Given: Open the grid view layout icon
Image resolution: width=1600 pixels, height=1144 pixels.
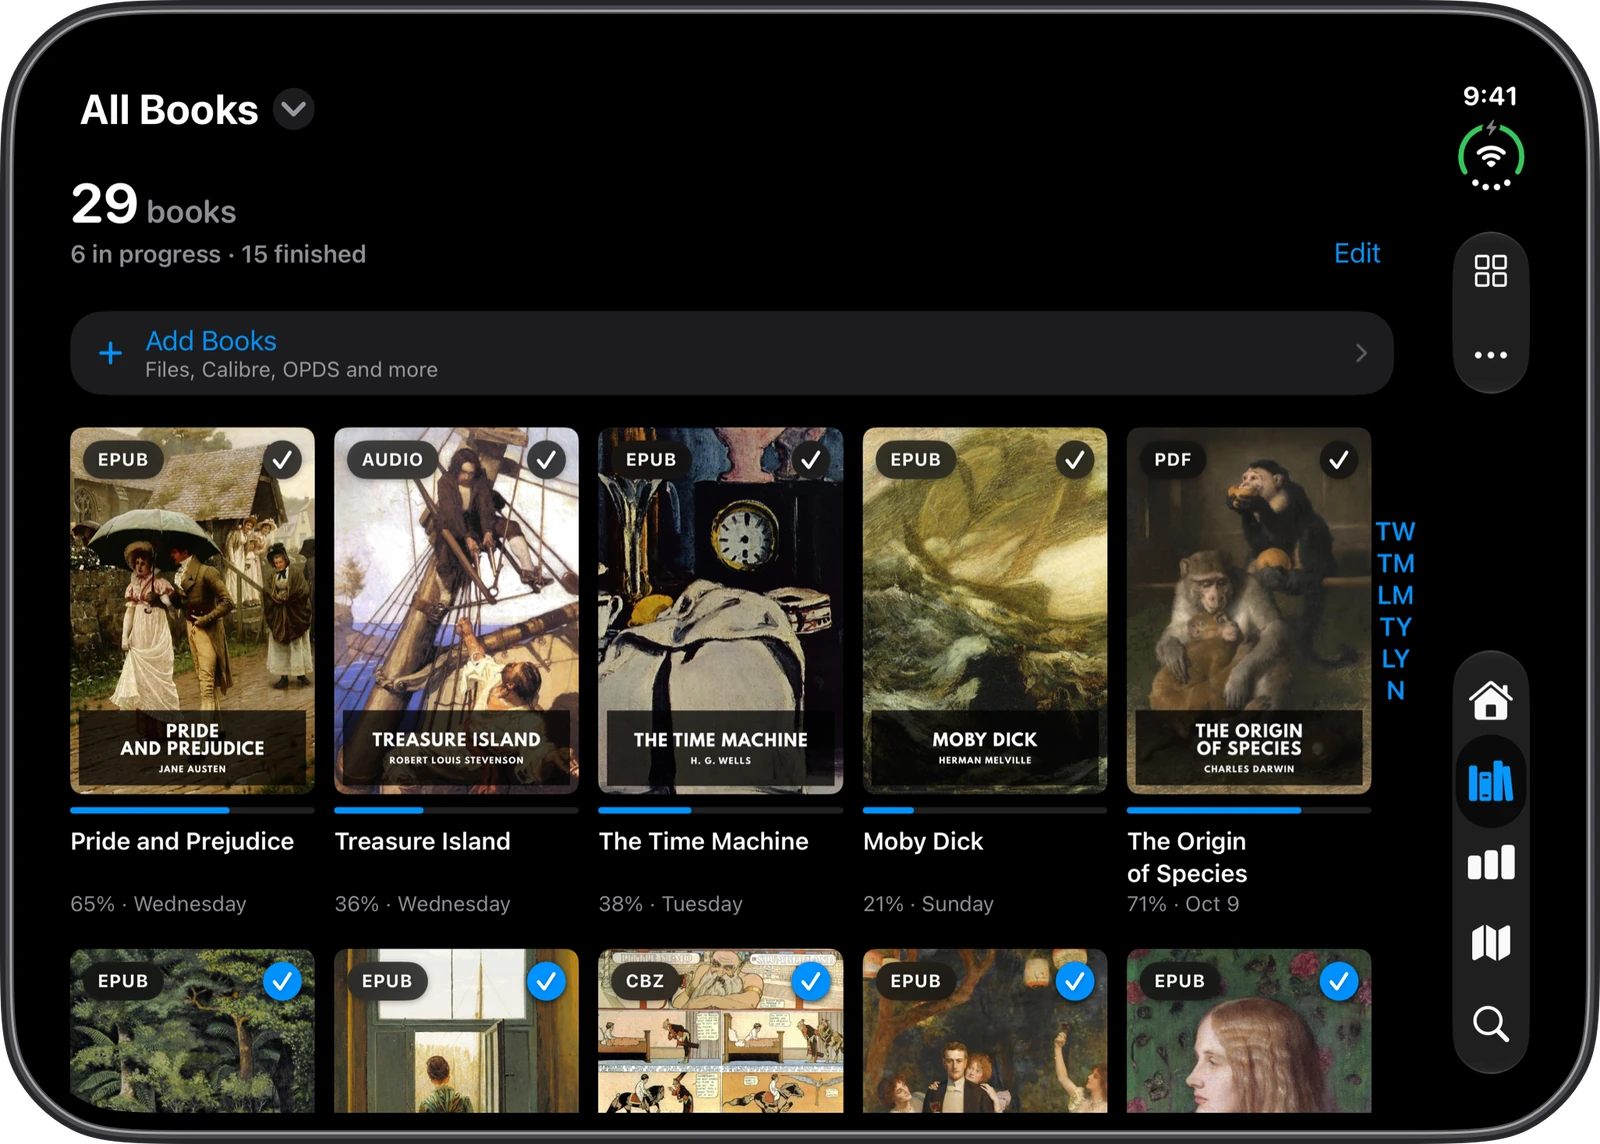Looking at the screenshot, I should point(1490,271).
